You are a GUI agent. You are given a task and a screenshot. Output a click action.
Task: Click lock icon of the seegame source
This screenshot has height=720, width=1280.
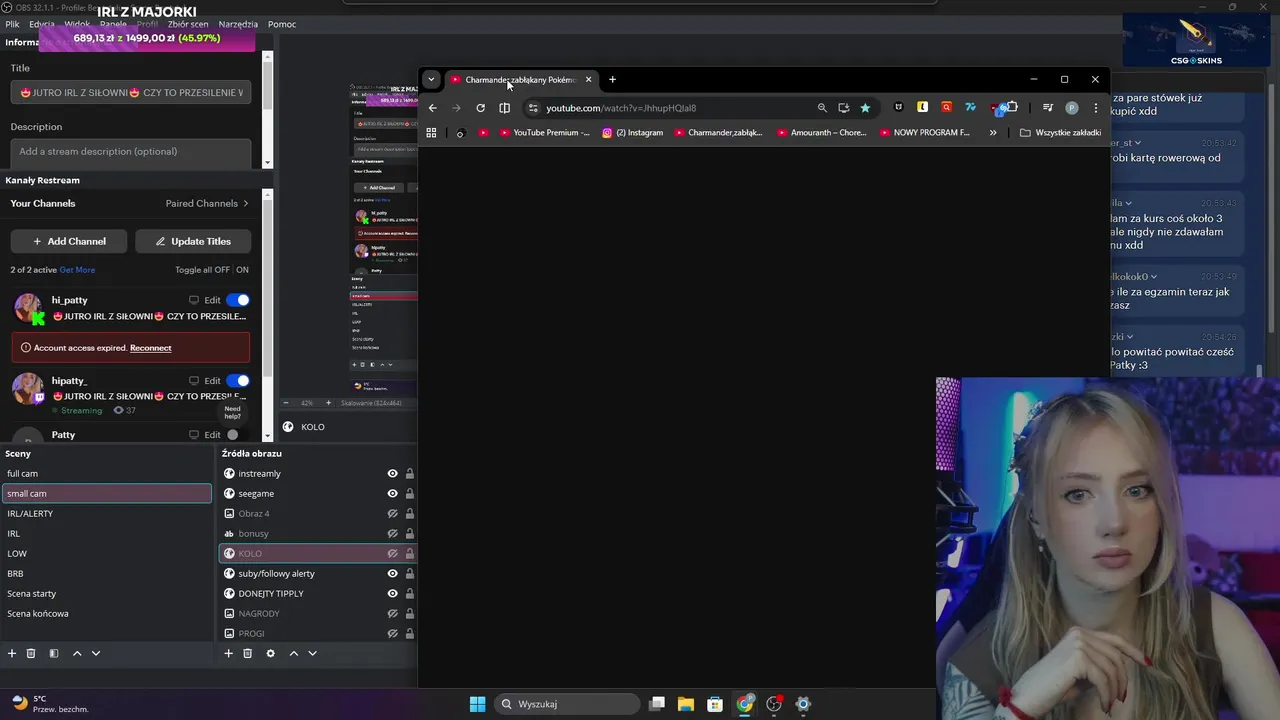pos(409,493)
